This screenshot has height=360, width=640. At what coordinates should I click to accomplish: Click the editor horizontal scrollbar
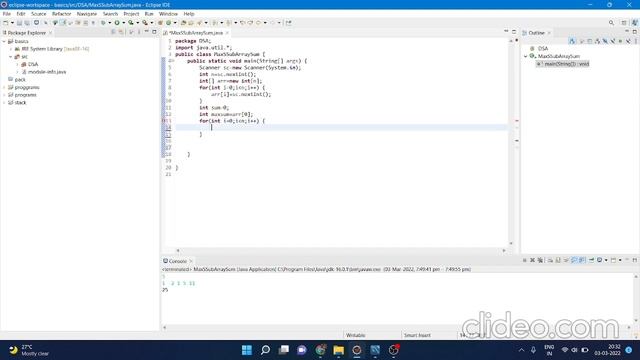click(x=341, y=250)
